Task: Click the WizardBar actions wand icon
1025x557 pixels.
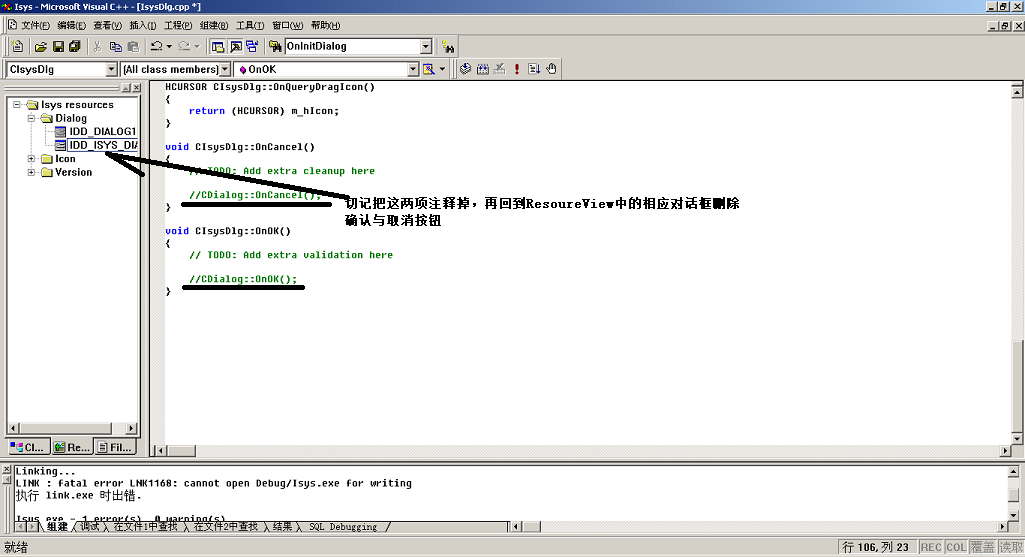Action: 429,69
